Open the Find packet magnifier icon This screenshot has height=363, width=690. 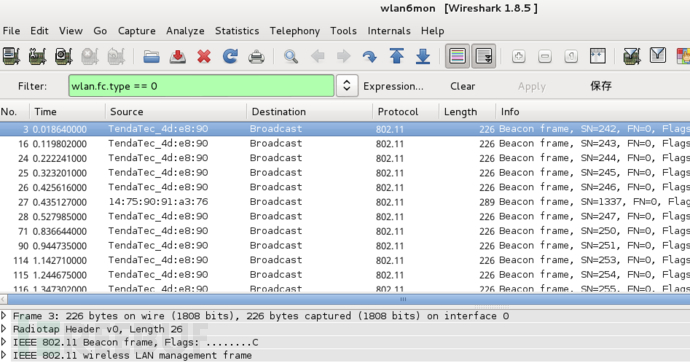(291, 56)
